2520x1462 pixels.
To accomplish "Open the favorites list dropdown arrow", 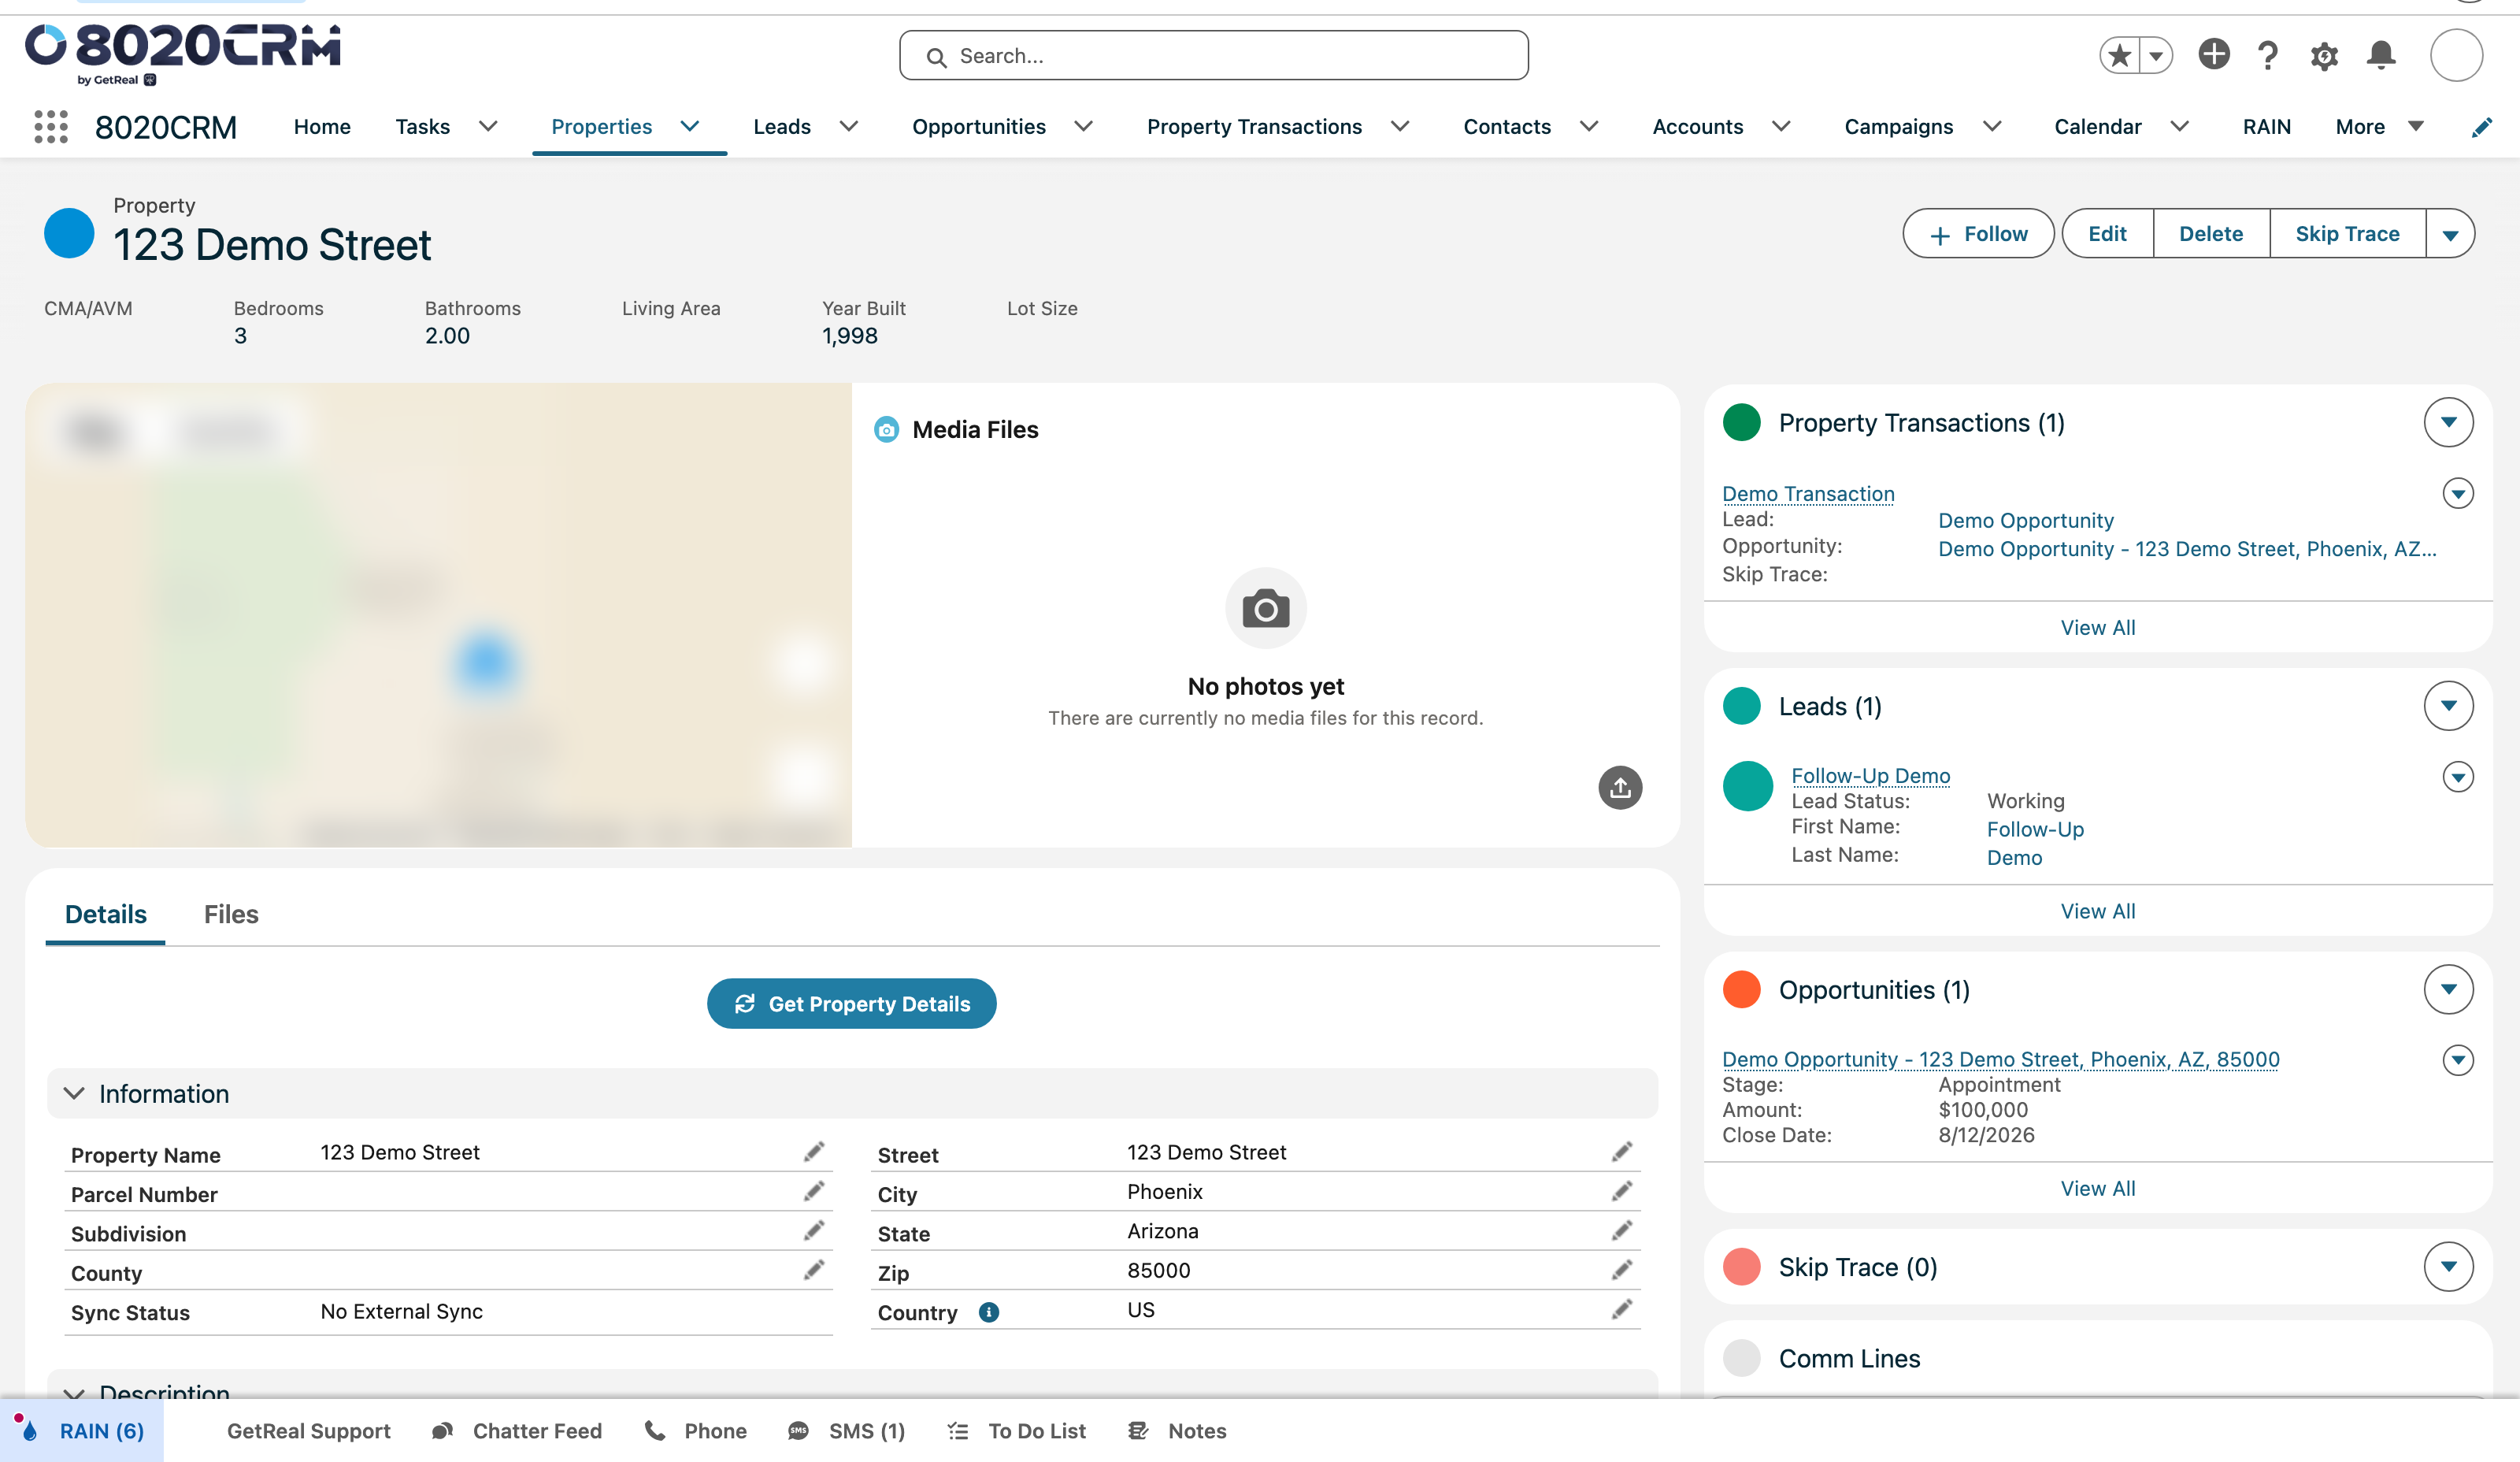I will point(2156,55).
